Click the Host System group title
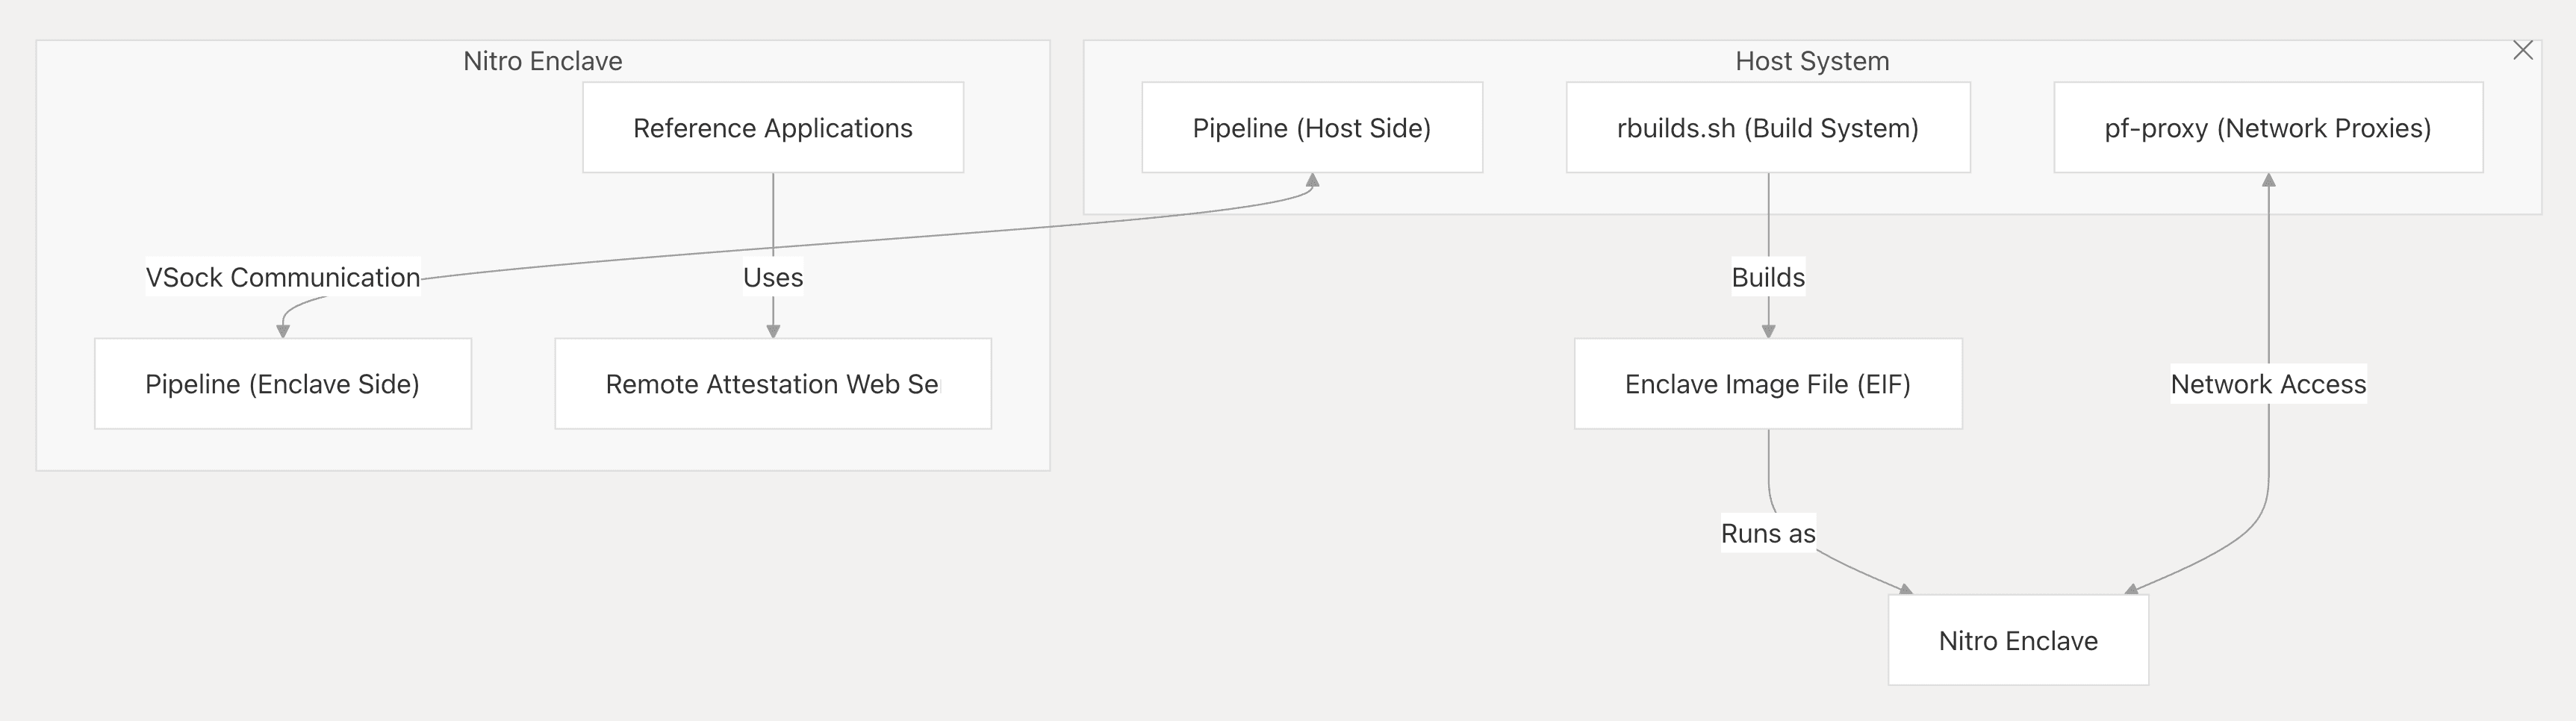Image resolution: width=2576 pixels, height=721 pixels. (x=1811, y=61)
